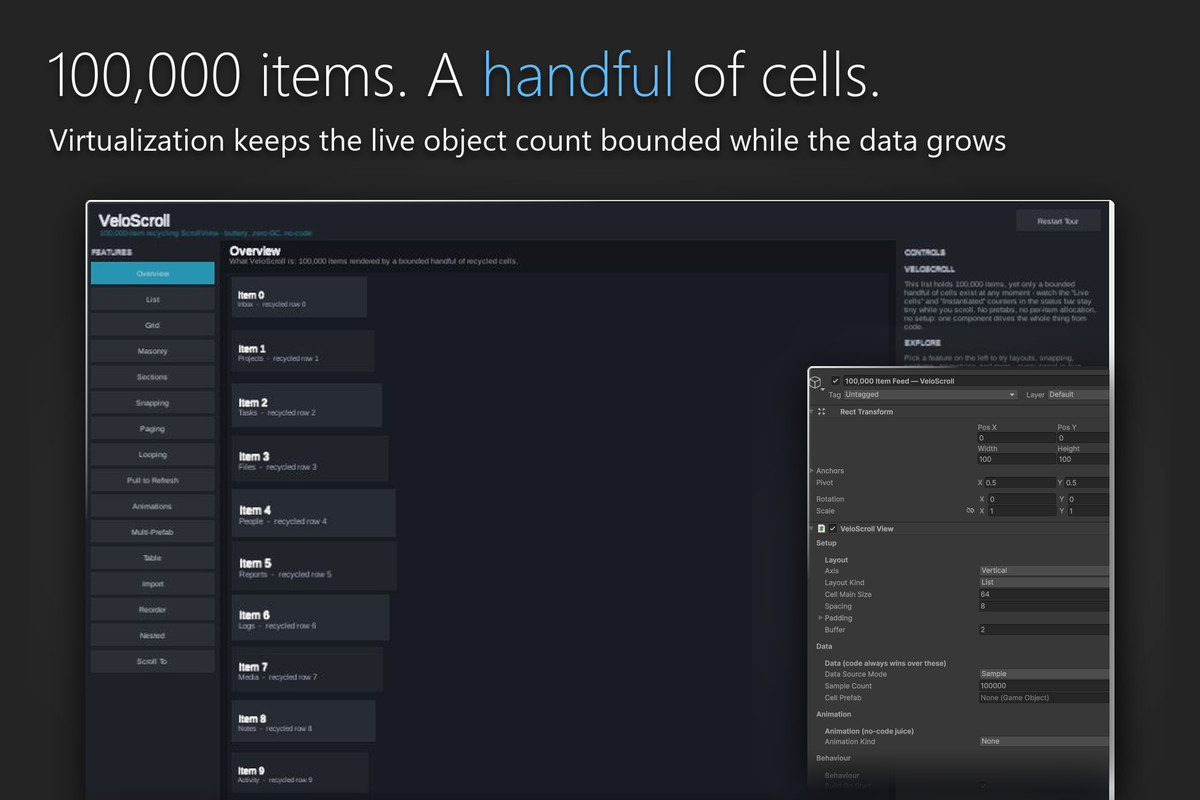This screenshot has width=1200, height=800.
Task: Click the Item 3 Files cell
Action: coord(310,459)
